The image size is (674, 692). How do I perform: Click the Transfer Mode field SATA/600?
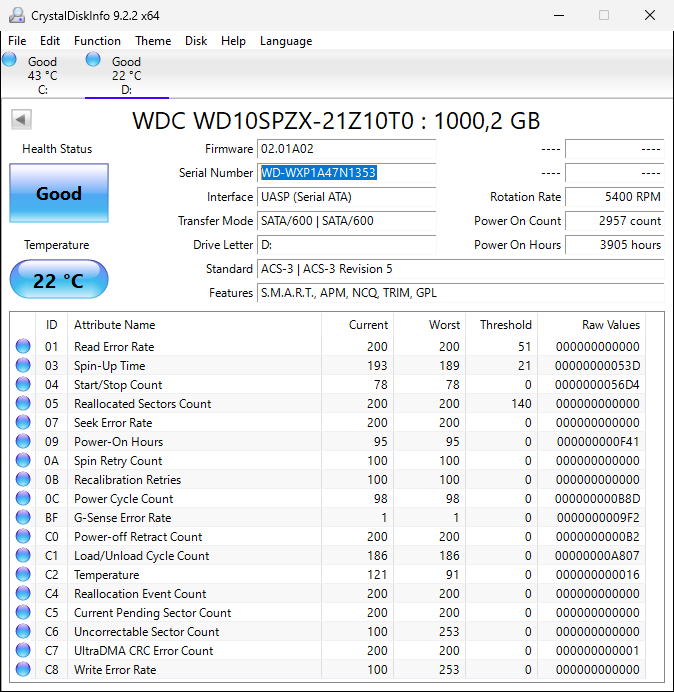point(346,221)
